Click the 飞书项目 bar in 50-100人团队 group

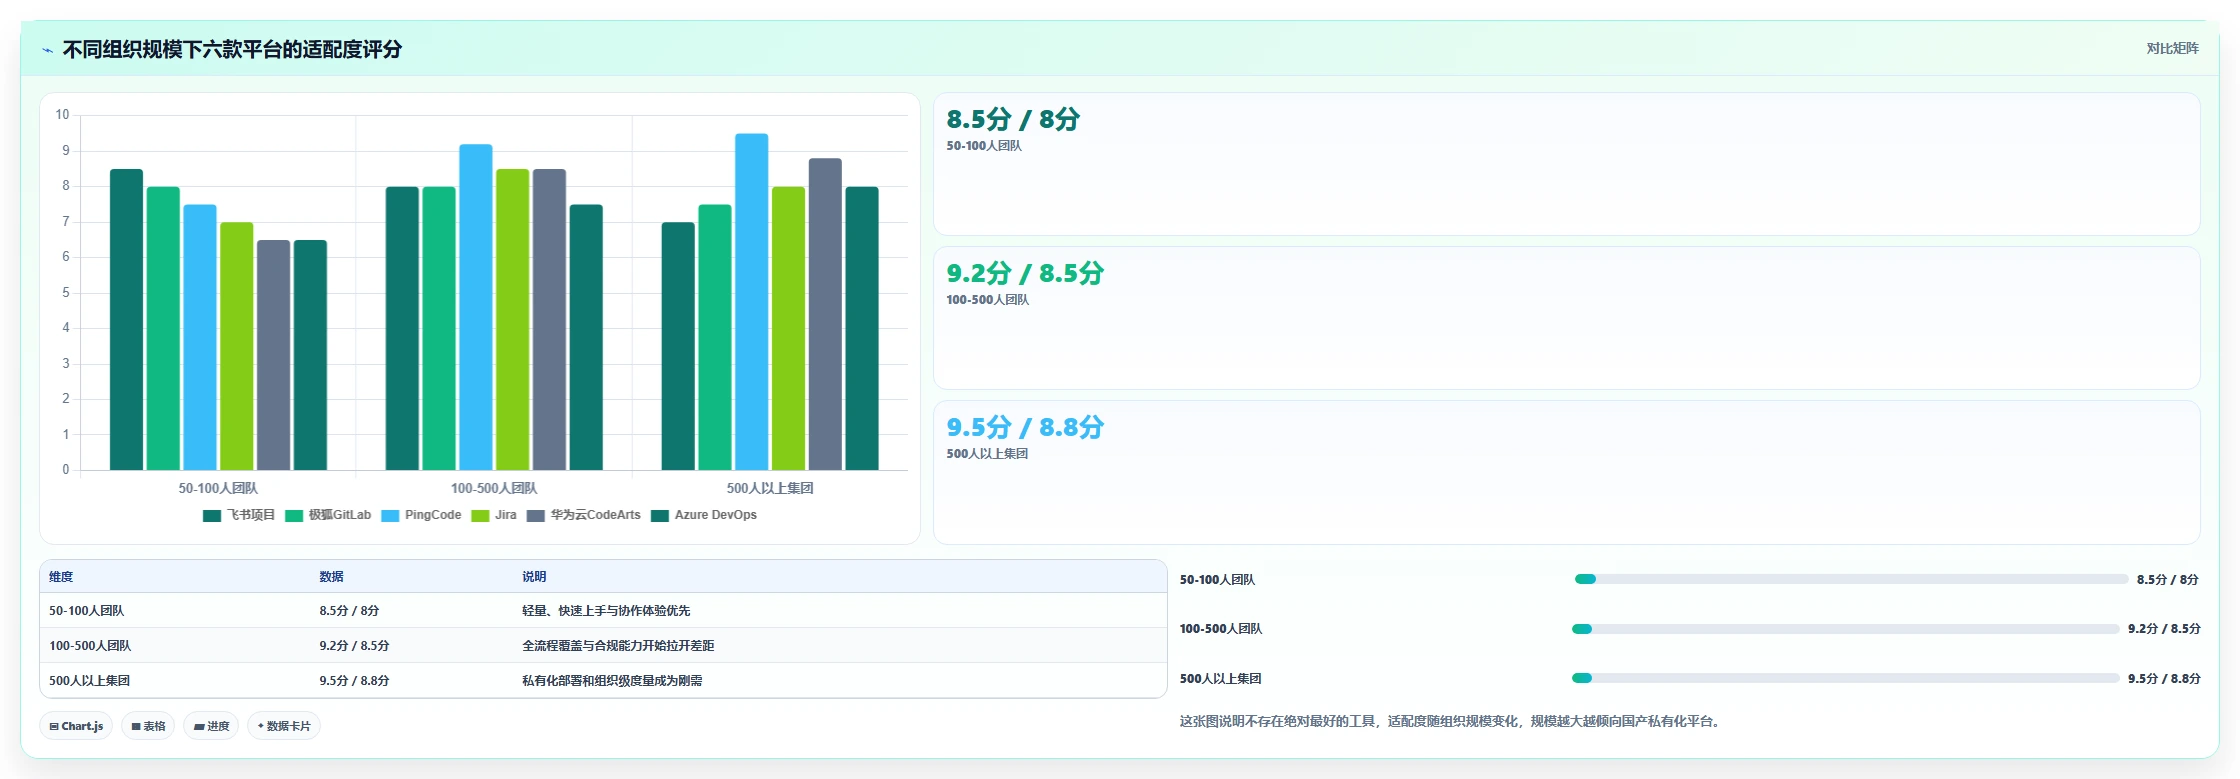click(x=126, y=320)
